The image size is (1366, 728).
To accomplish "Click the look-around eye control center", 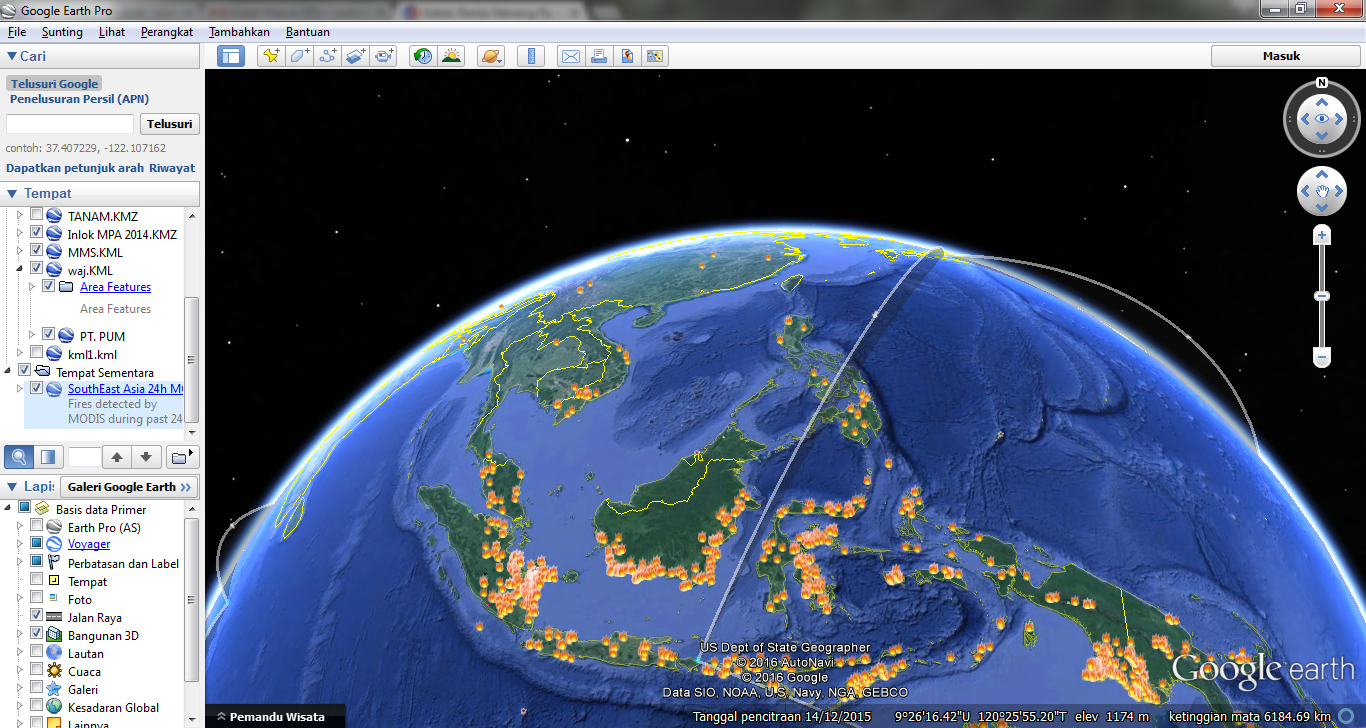I will (x=1322, y=119).
